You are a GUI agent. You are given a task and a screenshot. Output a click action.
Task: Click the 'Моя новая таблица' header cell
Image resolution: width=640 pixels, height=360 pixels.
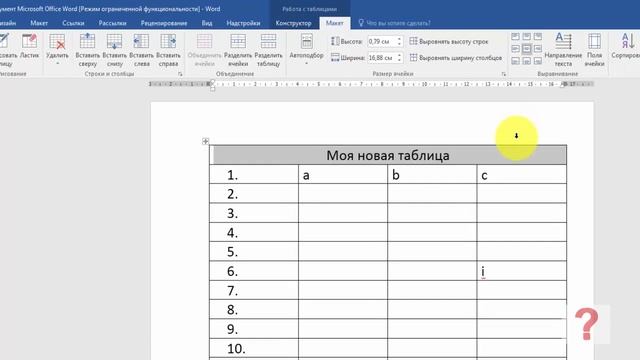(388, 155)
